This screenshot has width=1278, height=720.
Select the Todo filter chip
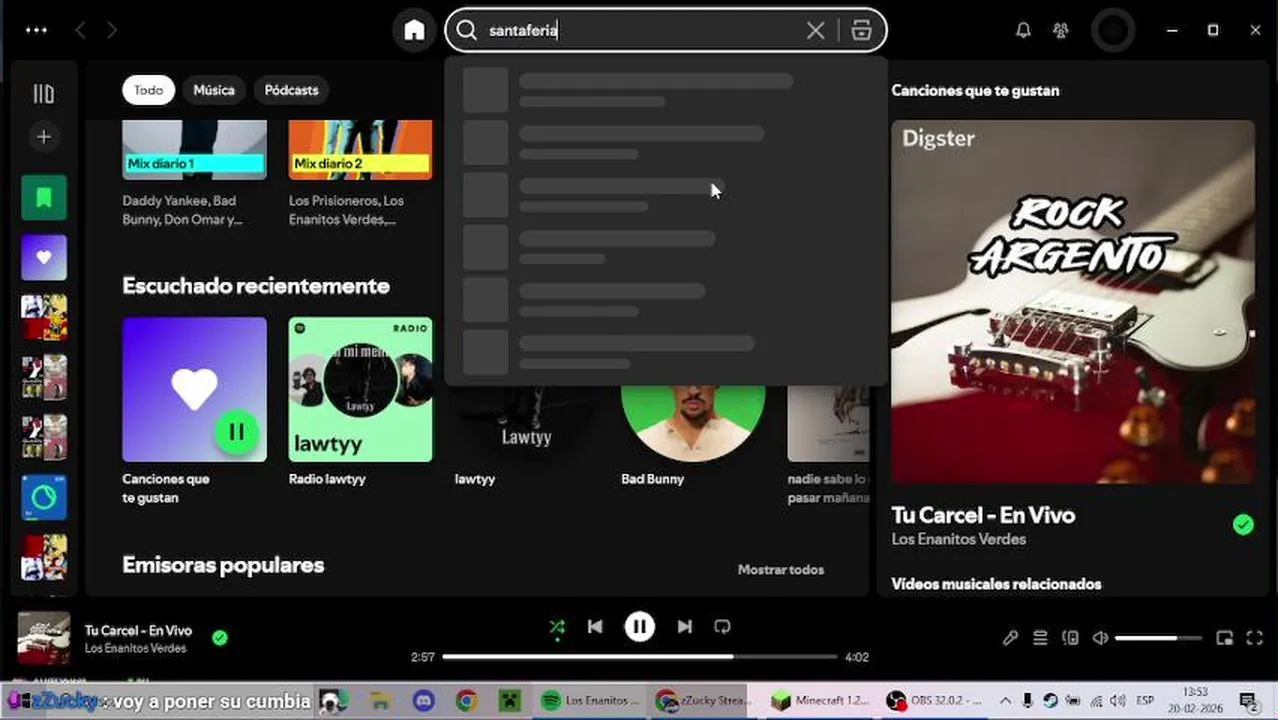[x=148, y=90]
